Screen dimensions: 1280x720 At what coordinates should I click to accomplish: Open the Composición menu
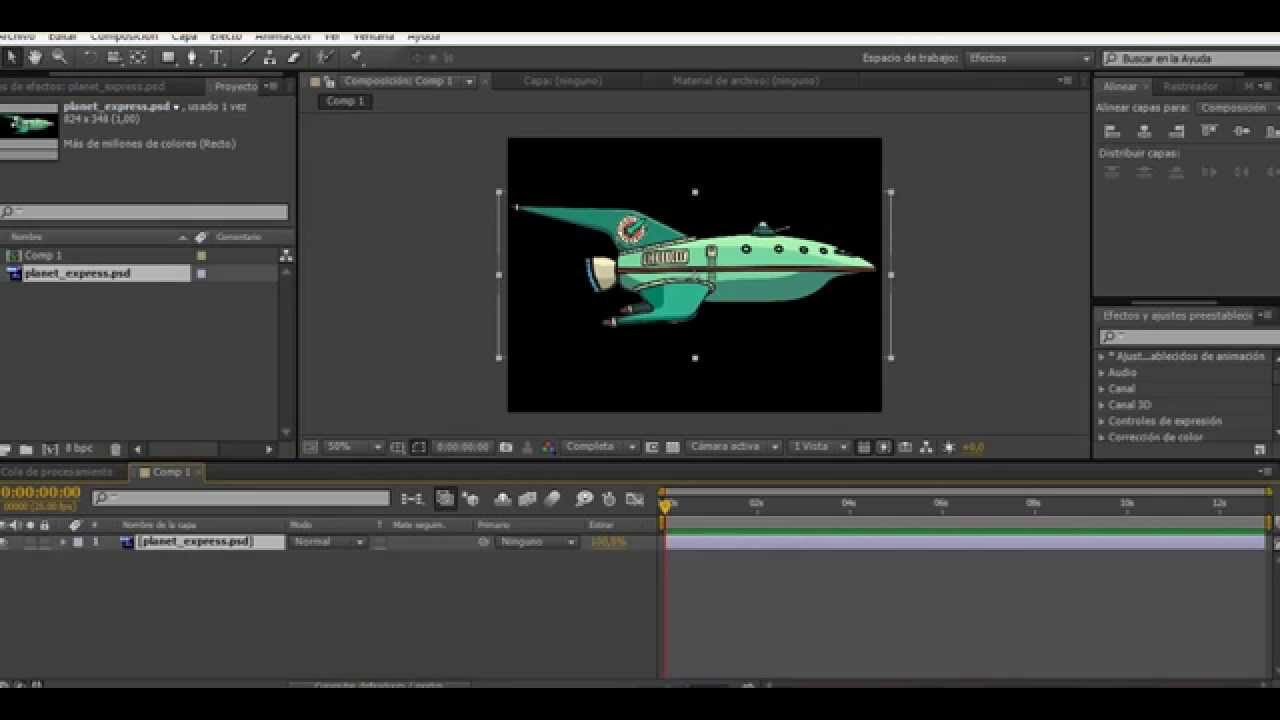(x=125, y=37)
